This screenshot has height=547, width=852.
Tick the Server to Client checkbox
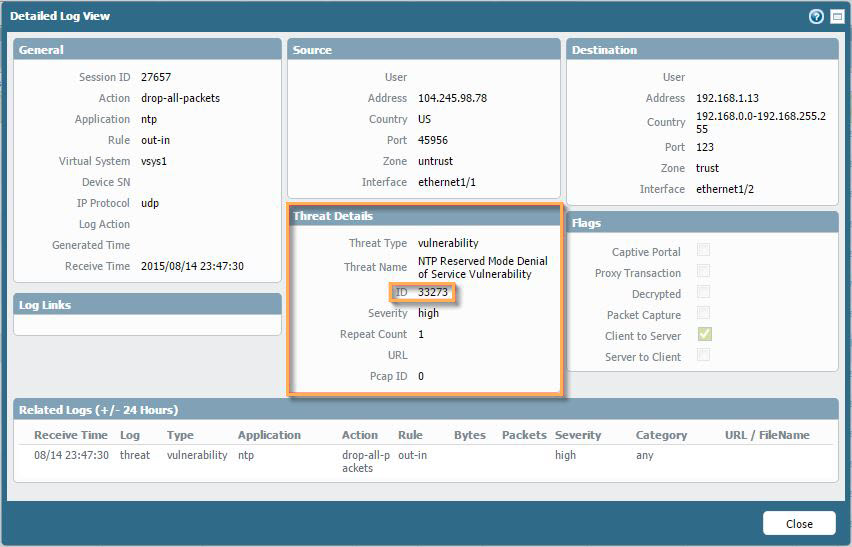pyautogui.click(x=704, y=356)
